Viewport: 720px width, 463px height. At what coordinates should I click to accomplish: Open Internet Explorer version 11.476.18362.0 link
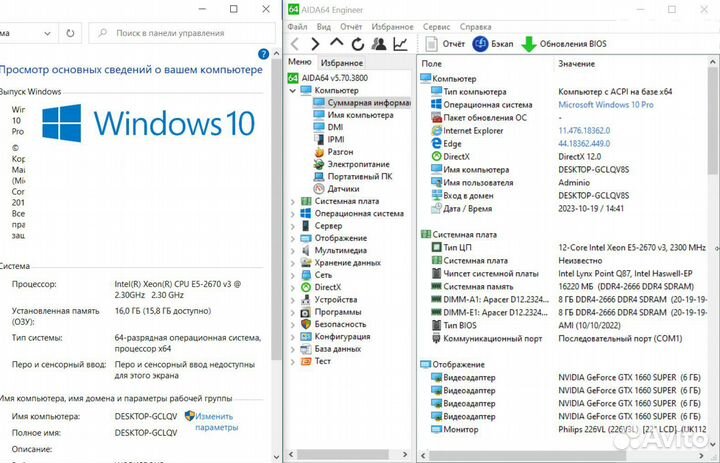[x=584, y=131]
